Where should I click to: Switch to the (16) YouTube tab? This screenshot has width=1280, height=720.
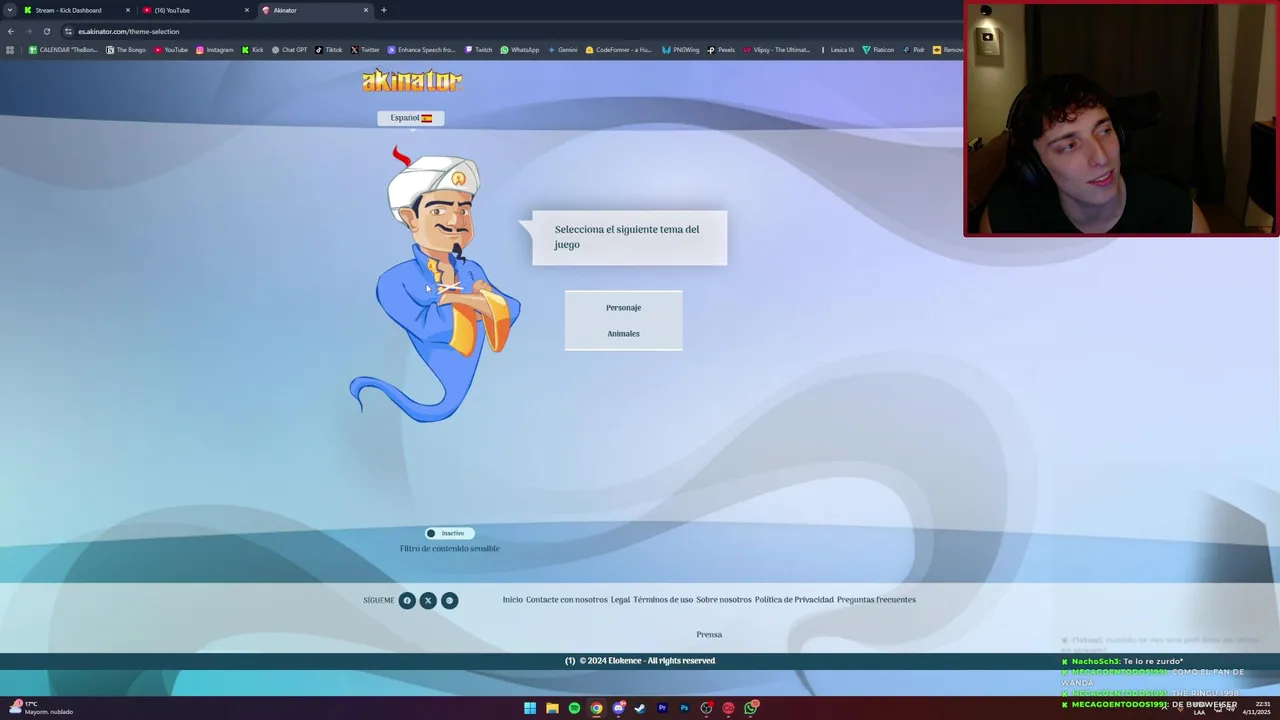point(195,10)
